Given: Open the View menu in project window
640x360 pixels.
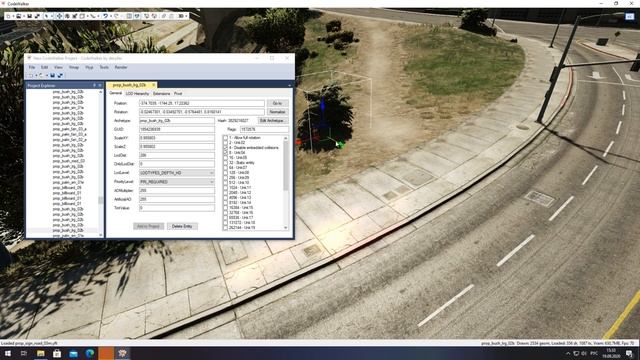Looking at the screenshot, I should tap(58, 67).
